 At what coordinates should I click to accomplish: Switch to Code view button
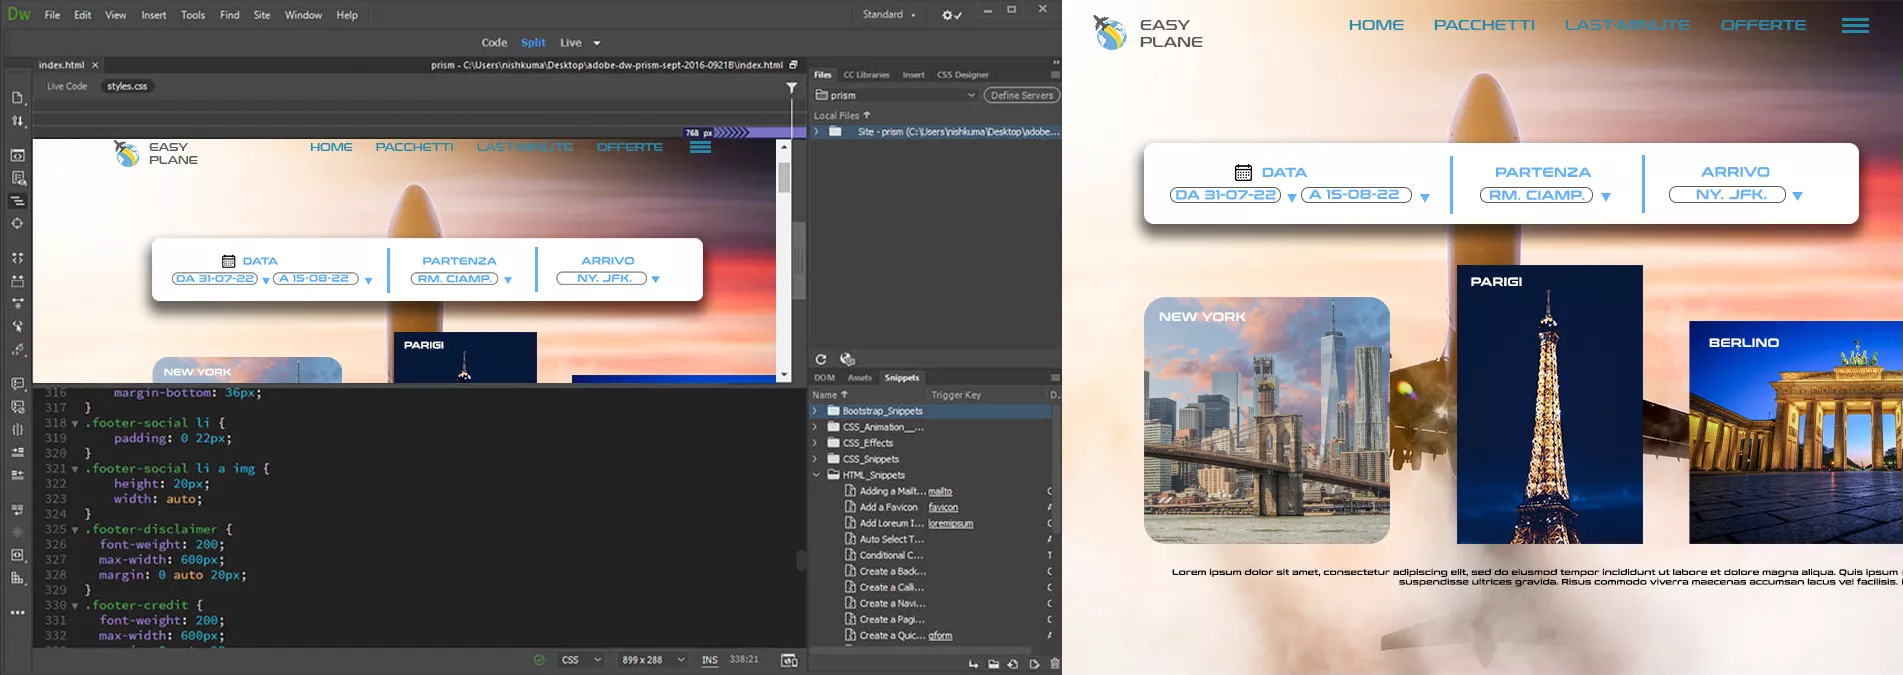[x=494, y=43]
